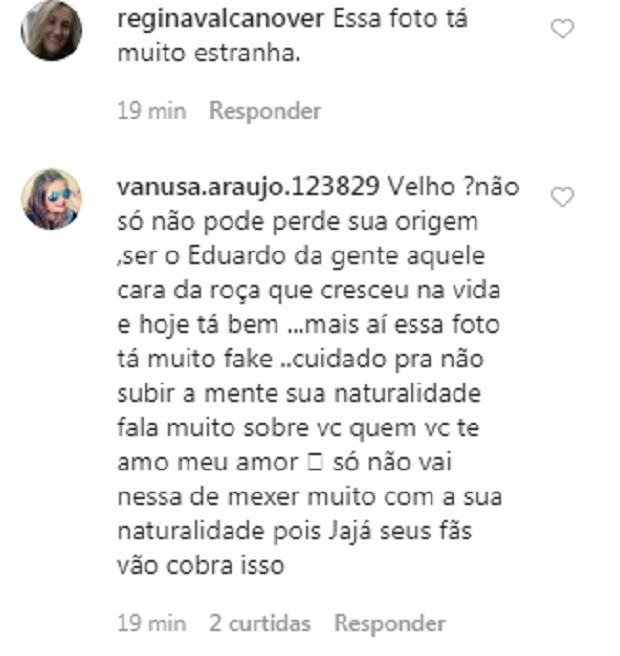
Task: Open the vanusa.araujo.123829 username link
Action: [248, 187]
